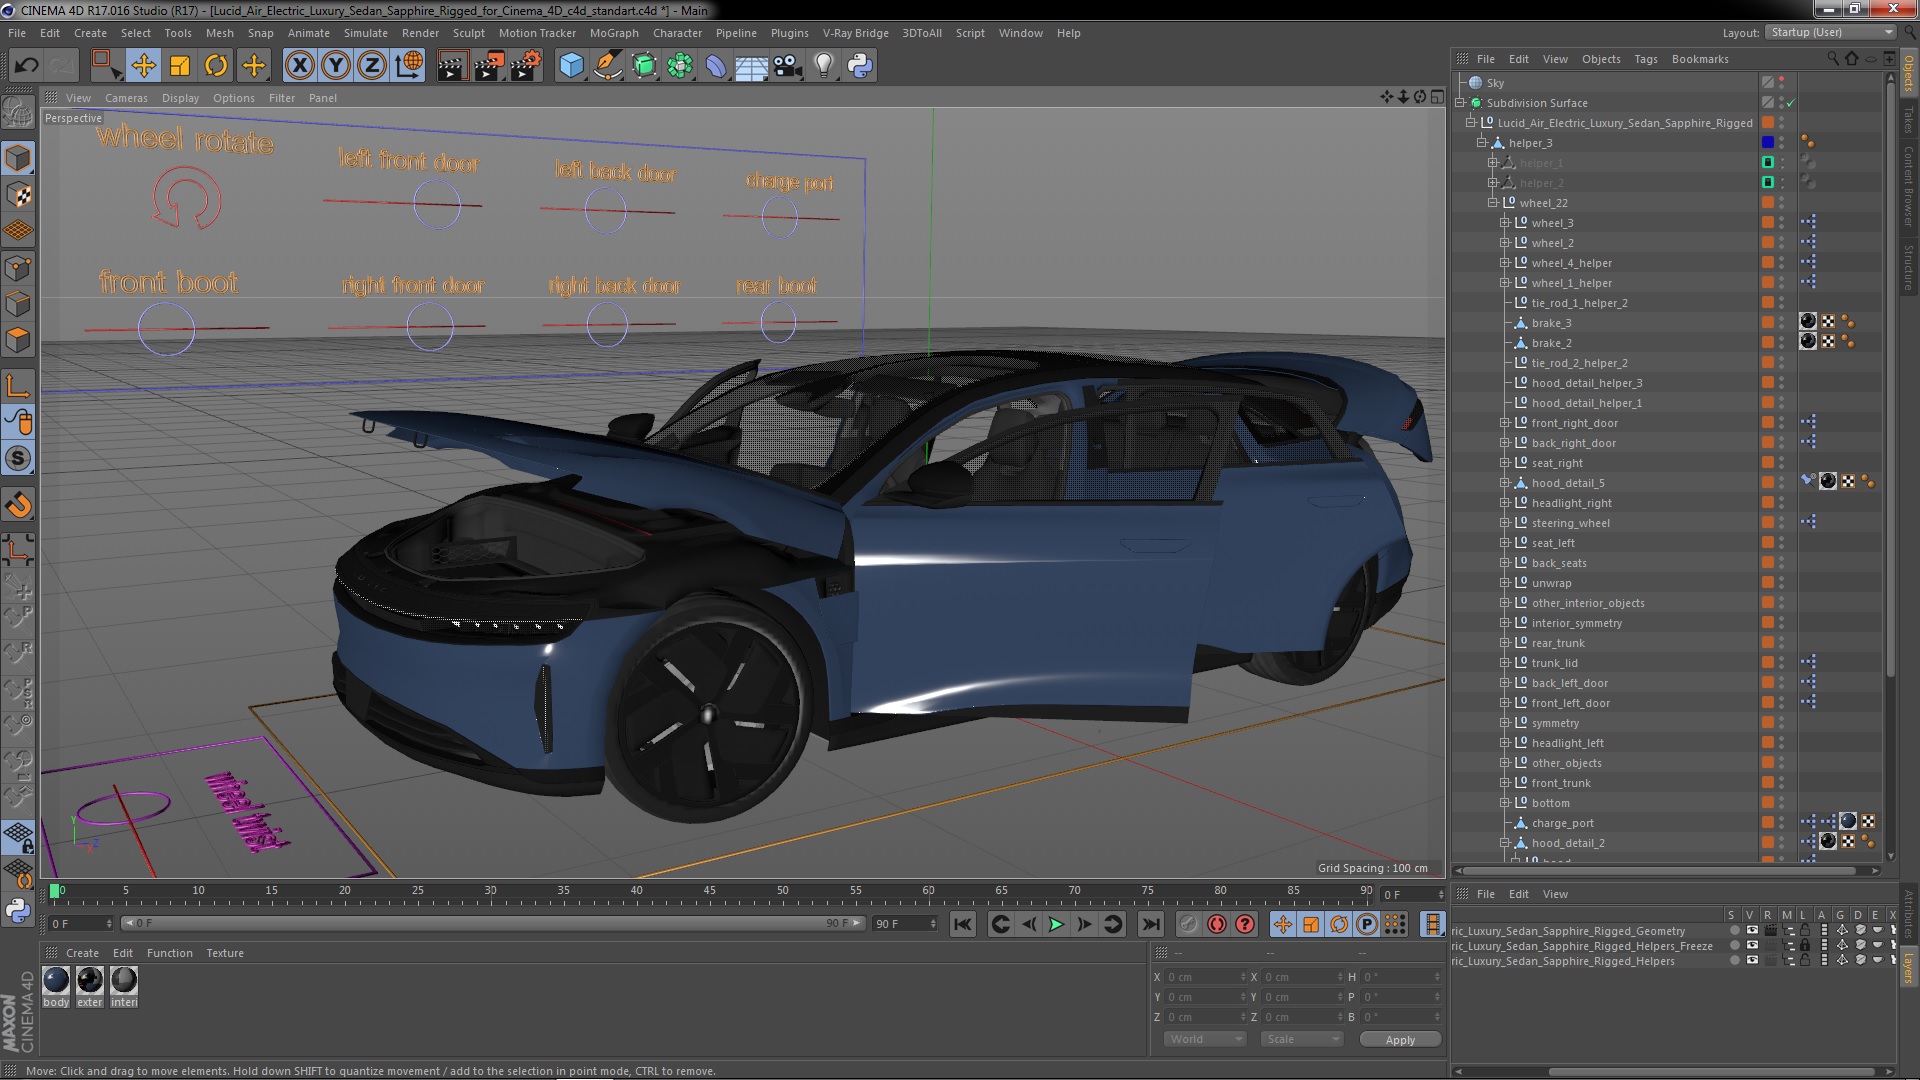Go to end of animation
The height and width of the screenshot is (1080, 1920).
[x=1150, y=925]
